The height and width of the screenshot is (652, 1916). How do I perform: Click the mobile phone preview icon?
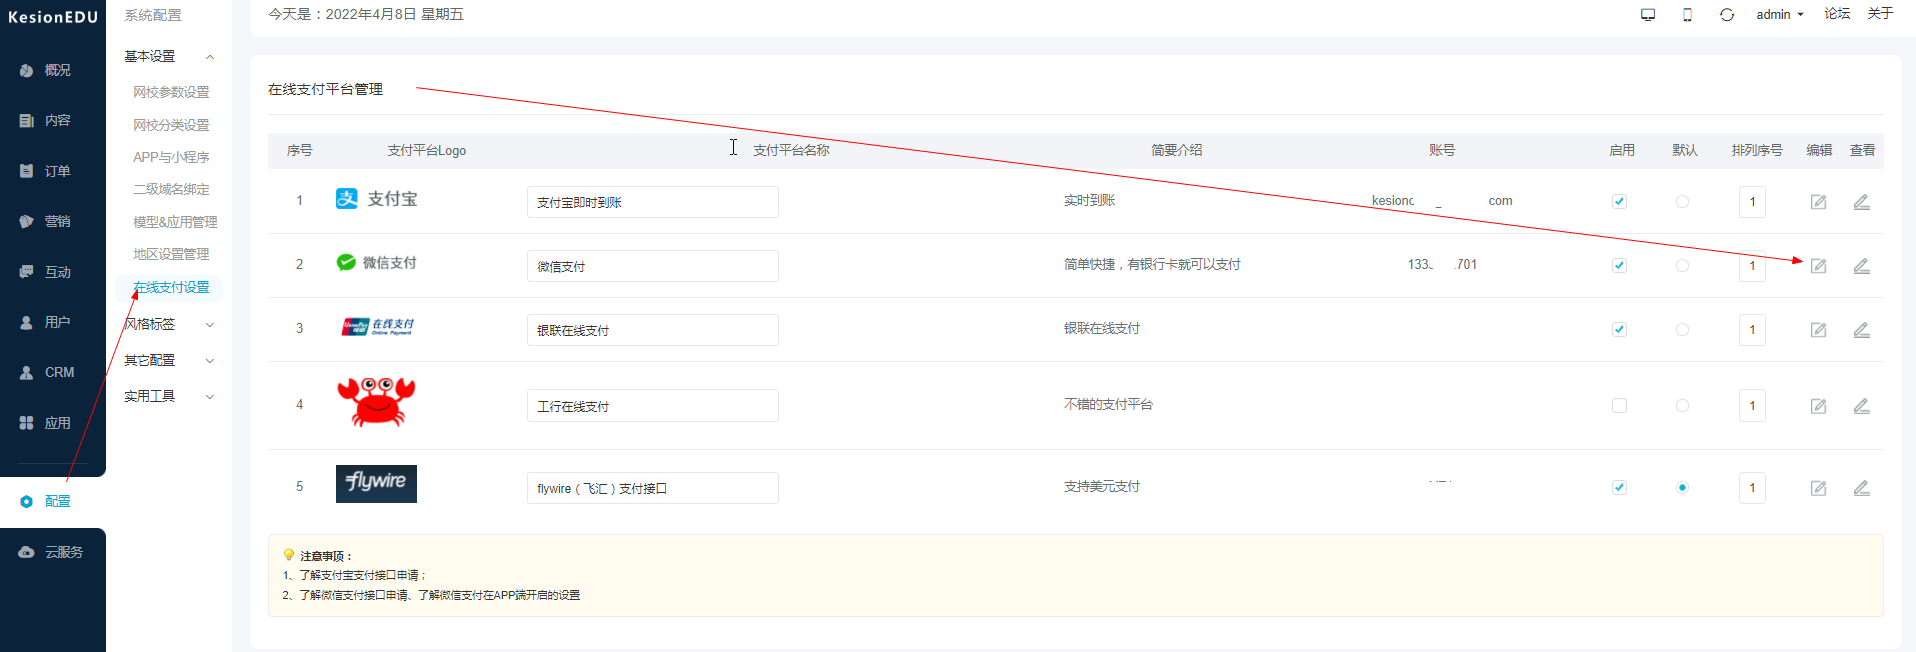(x=1687, y=15)
